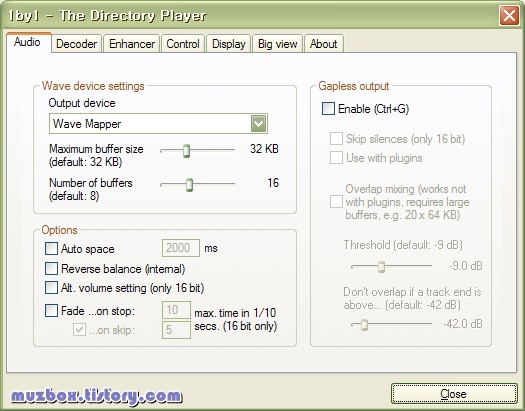This screenshot has height=411, width=525.
Task: Open the Output device Wave Mapper dropdown
Action: (x=158, y=124)
